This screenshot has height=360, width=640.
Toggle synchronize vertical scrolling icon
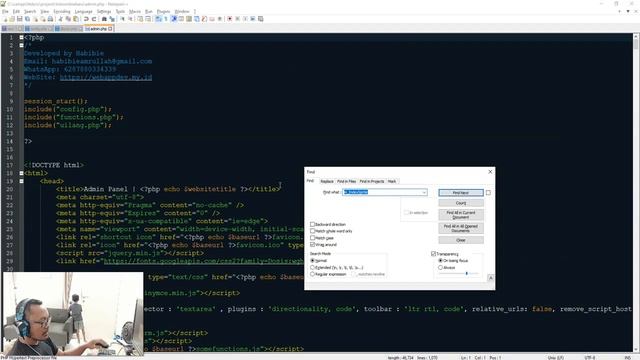140,19
